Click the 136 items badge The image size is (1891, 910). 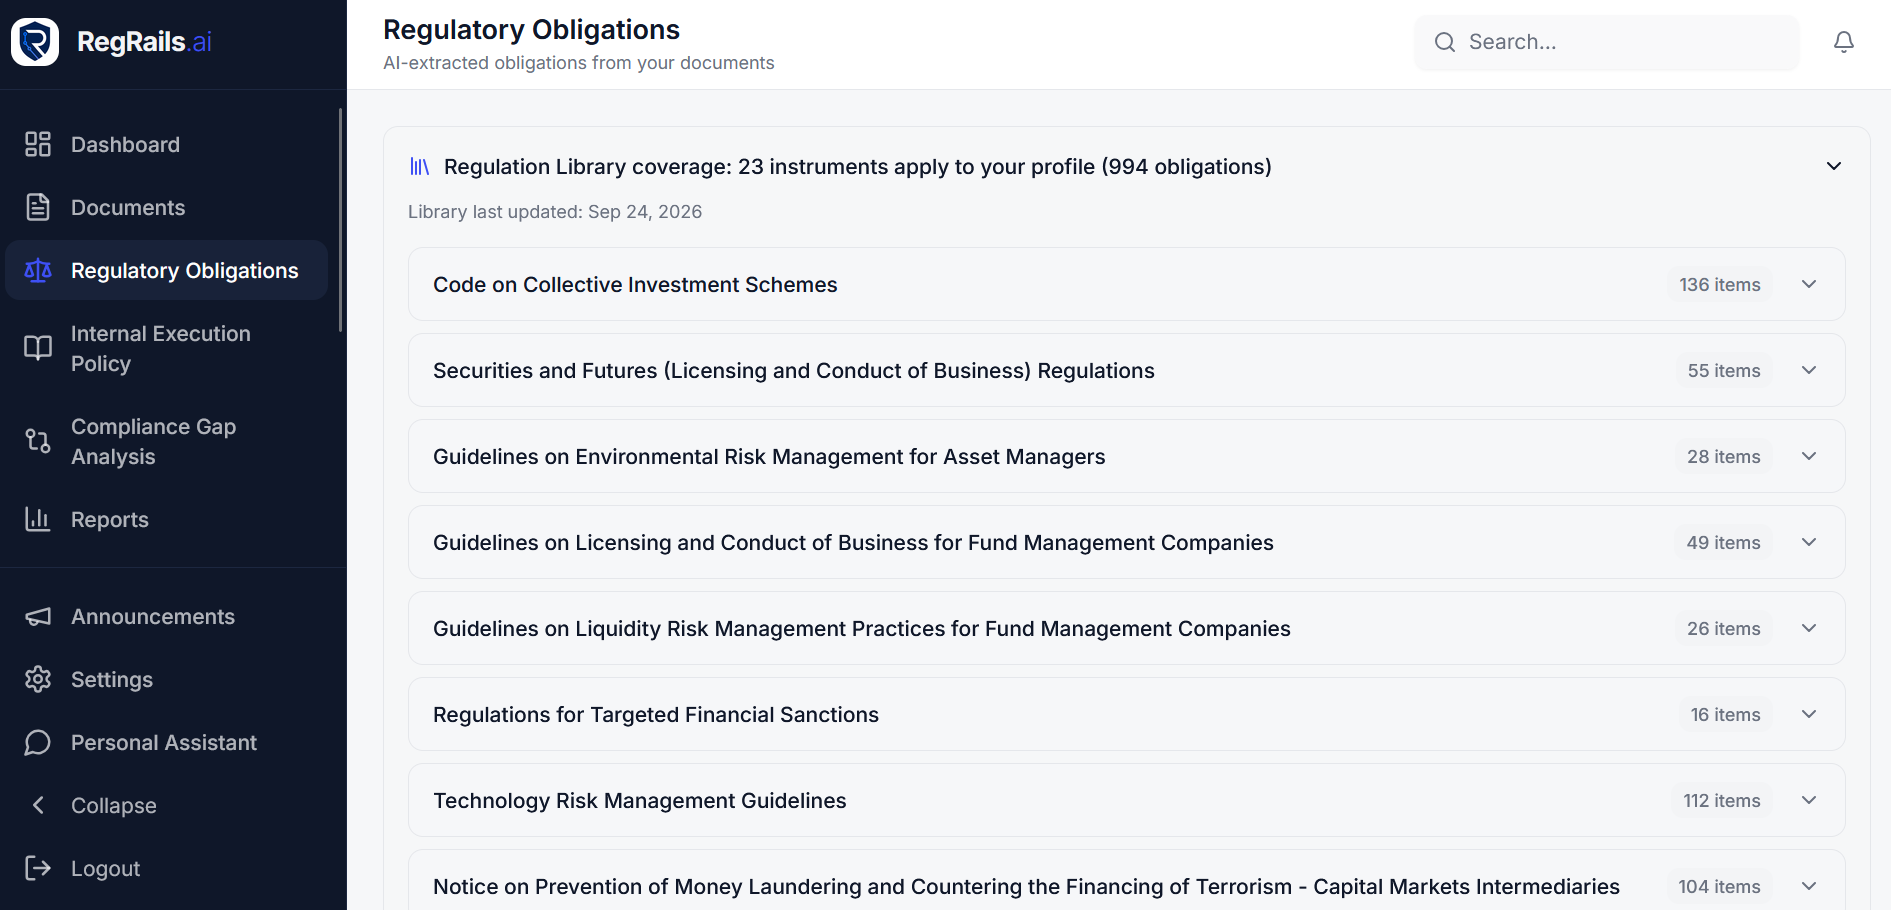pos(1720,284)
